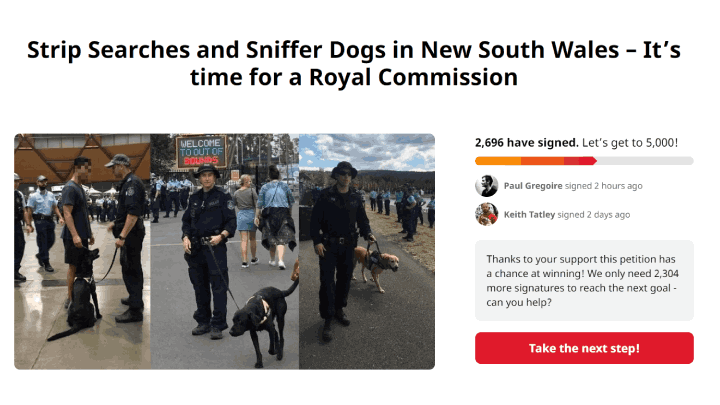Screen dimensions: 720x405
Task: Click the smiling officer in the middle photo
Action: (x=208, y=250)
